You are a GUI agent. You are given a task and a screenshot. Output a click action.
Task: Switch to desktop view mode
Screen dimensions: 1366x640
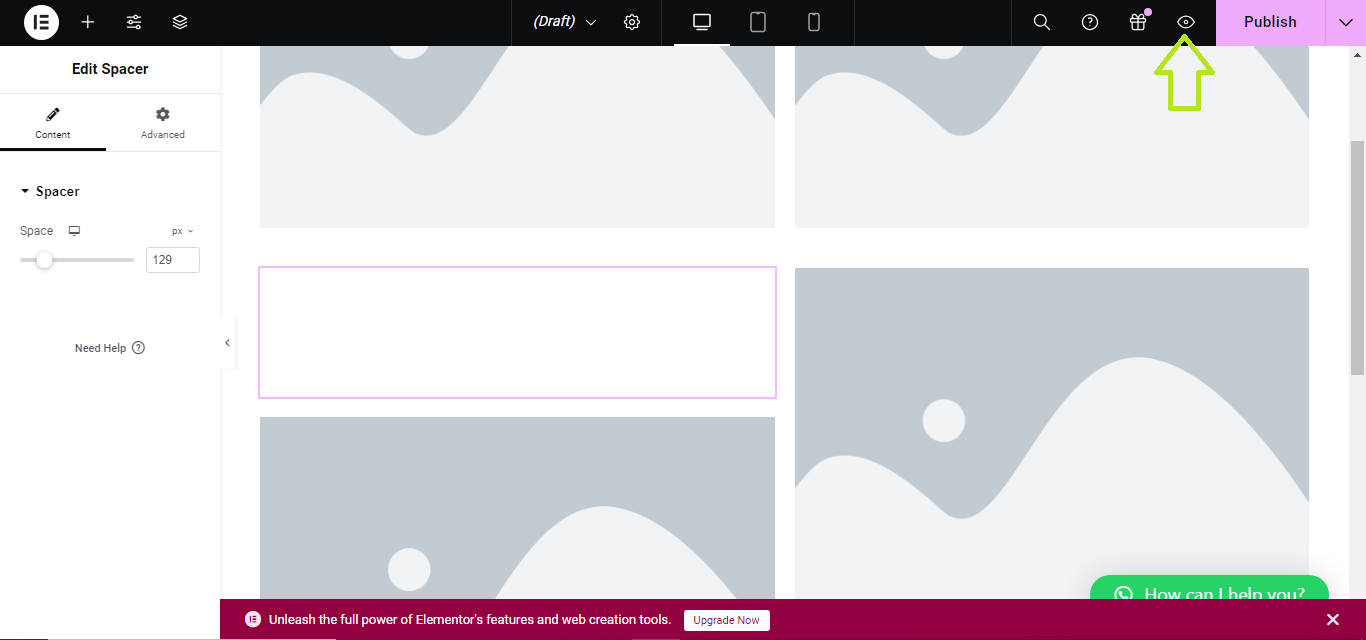point(702,22)
